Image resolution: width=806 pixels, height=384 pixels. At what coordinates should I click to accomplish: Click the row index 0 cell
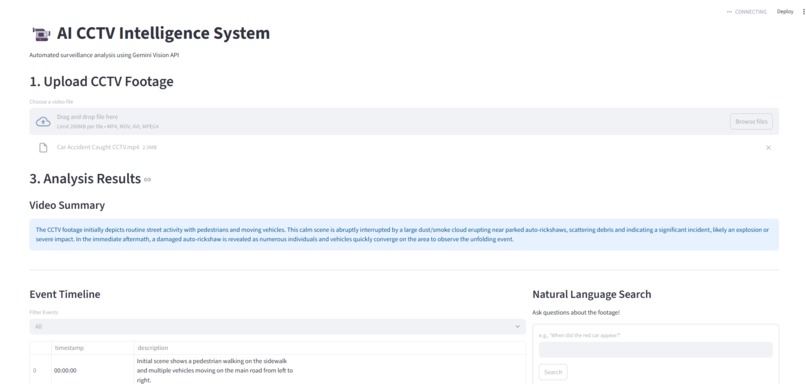point(40,370)
